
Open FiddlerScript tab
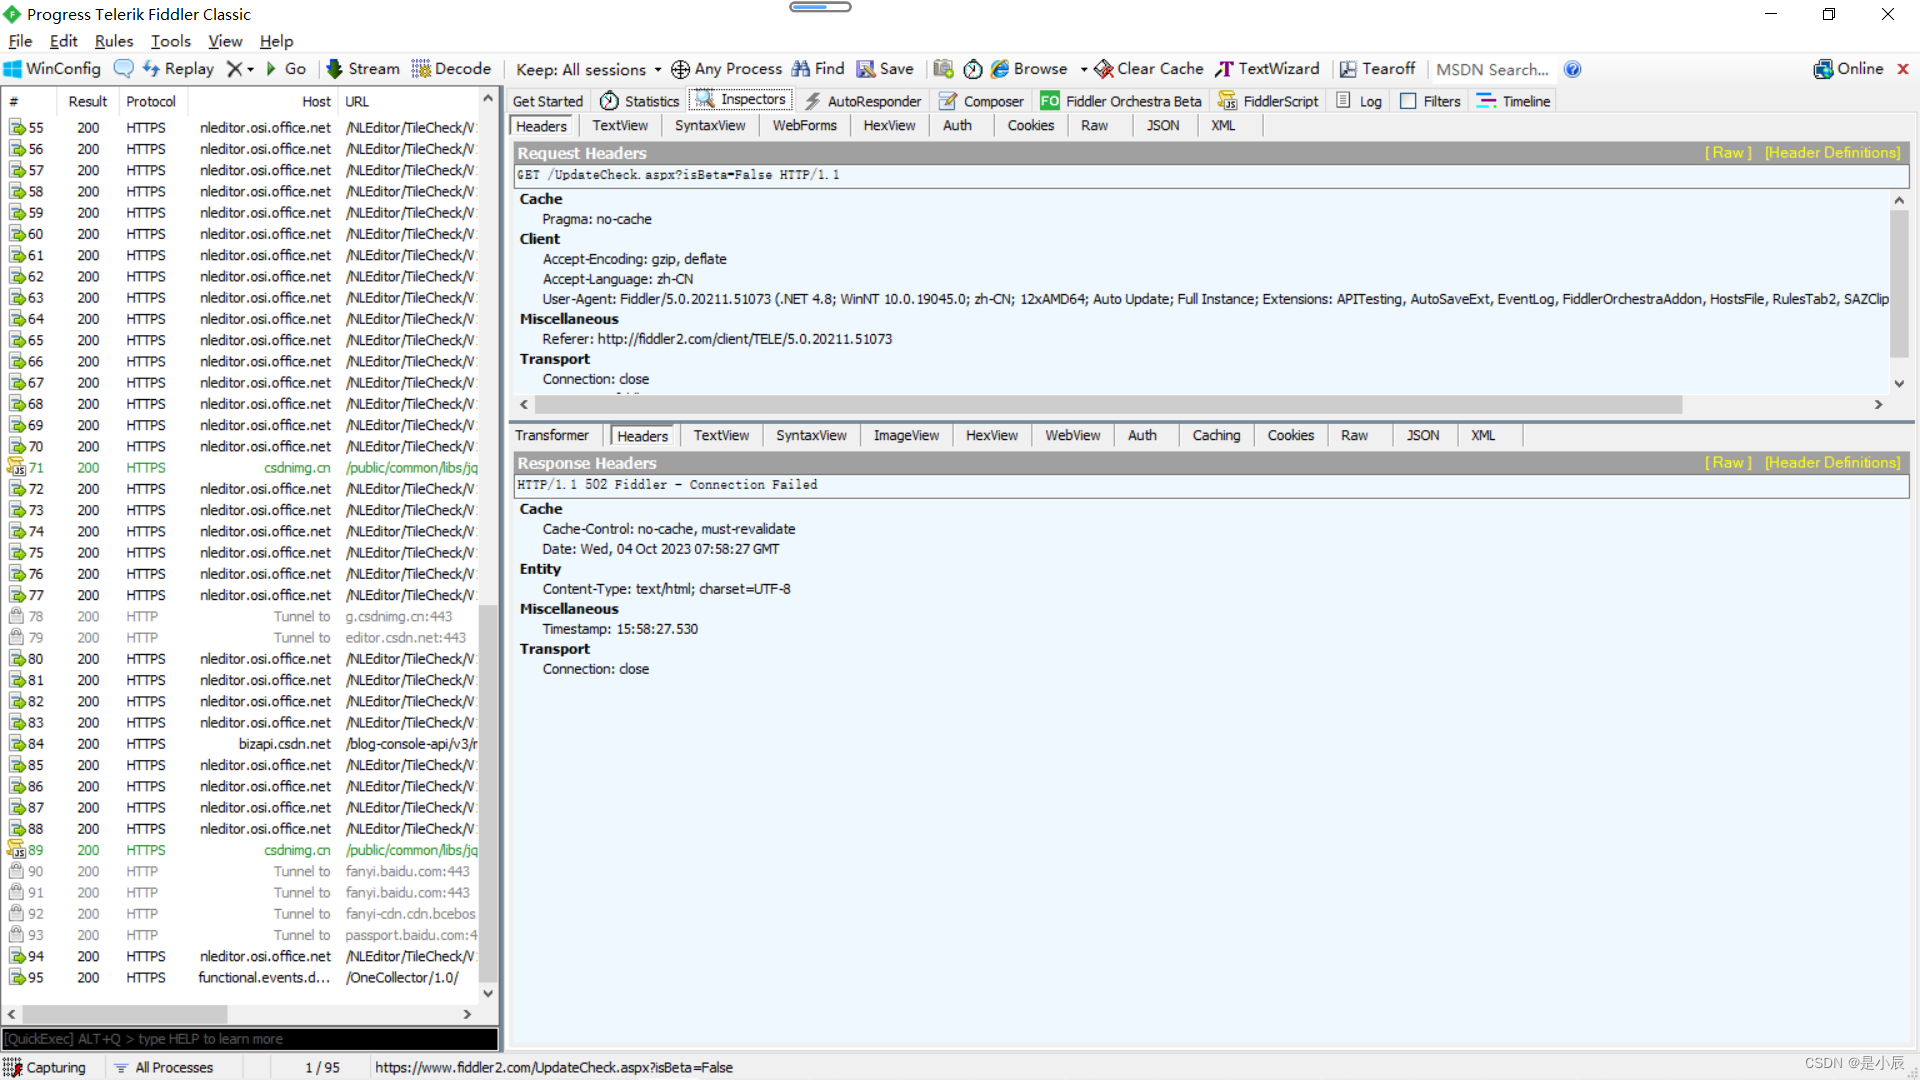[1268, 101]
